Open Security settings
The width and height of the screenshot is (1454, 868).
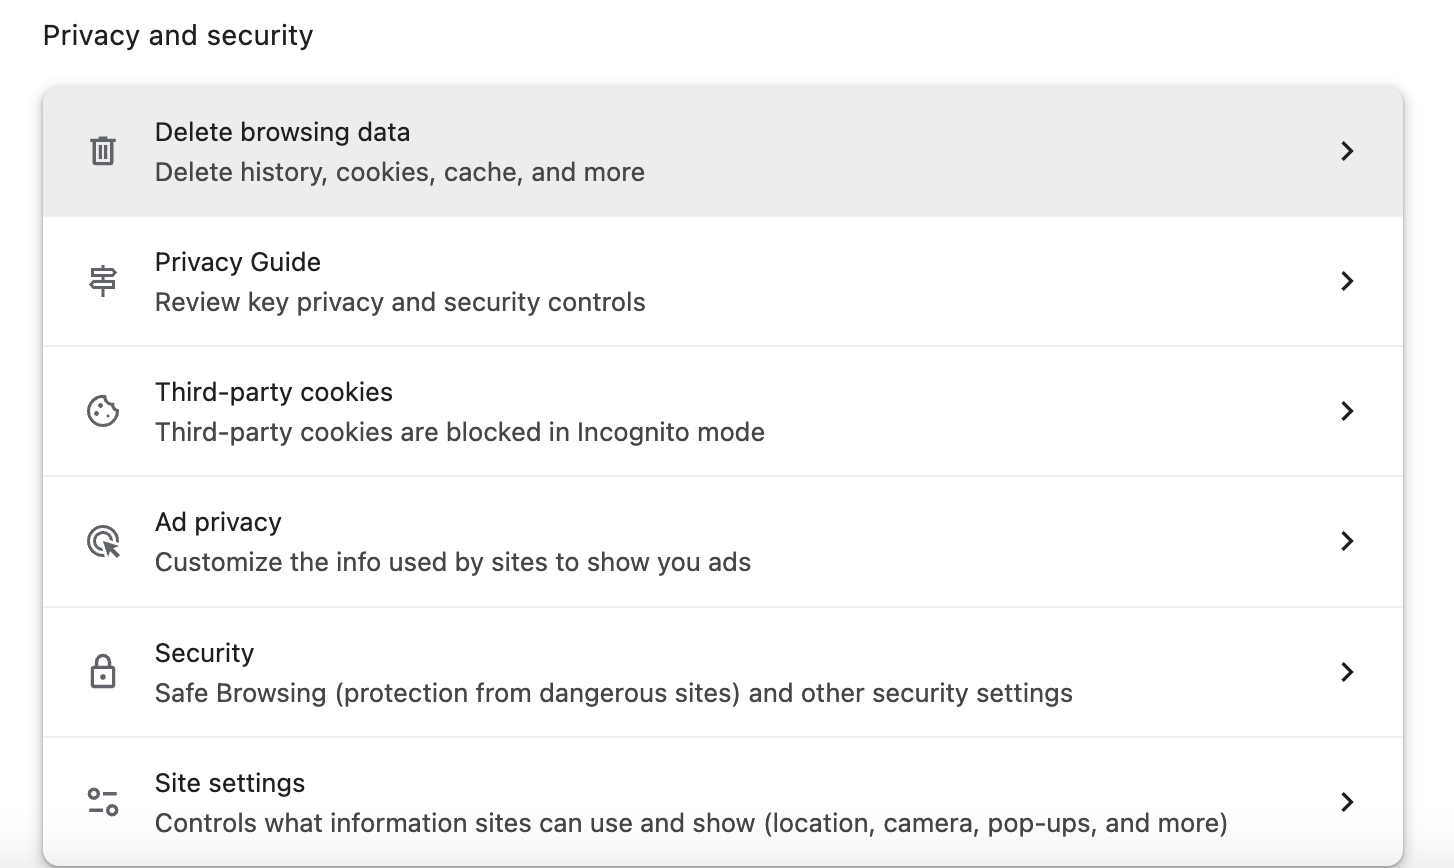pos(700,671)
